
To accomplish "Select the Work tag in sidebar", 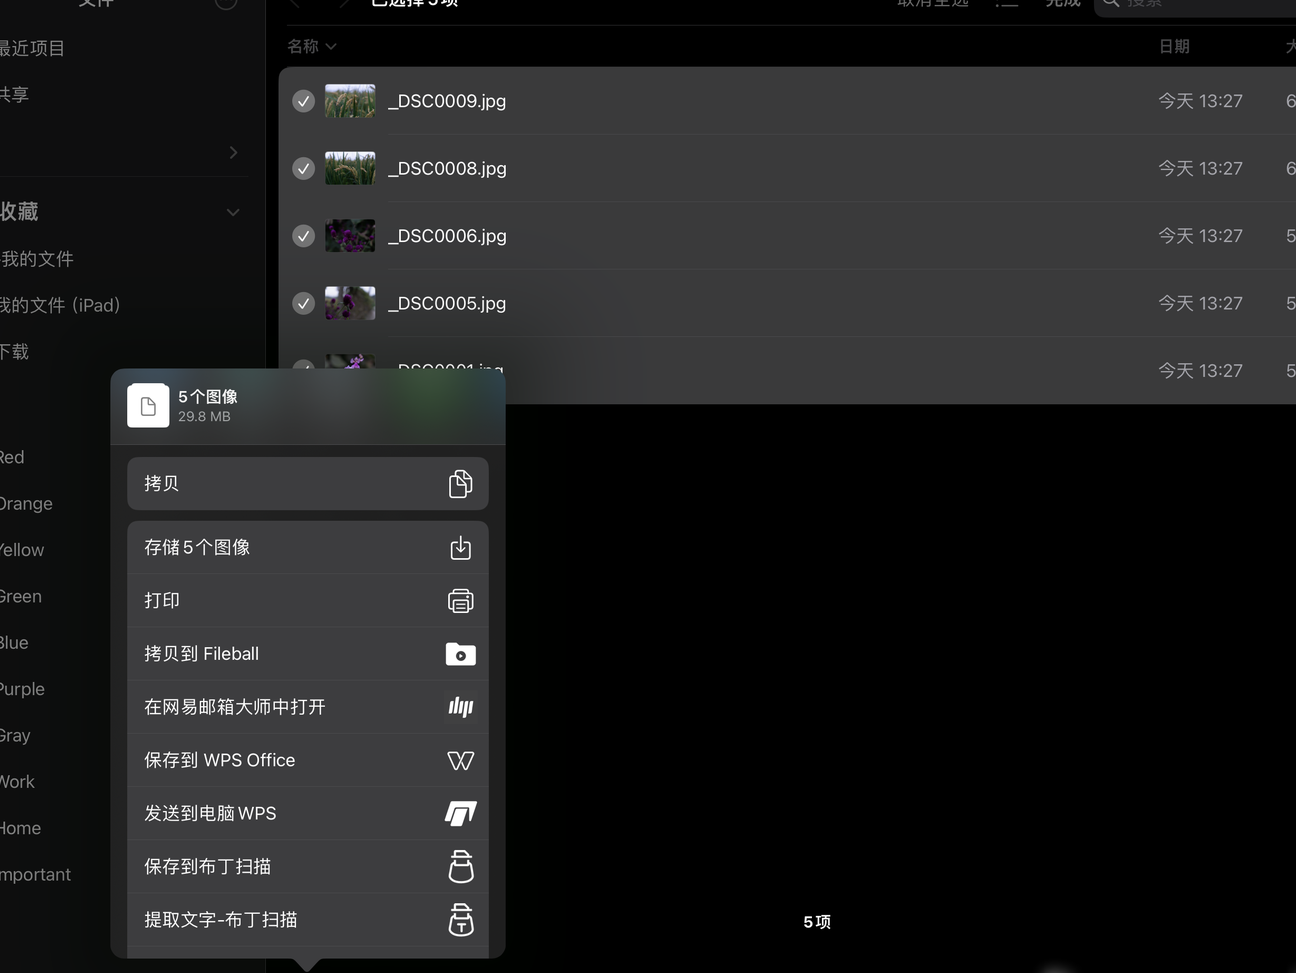I will pos(17,781).
